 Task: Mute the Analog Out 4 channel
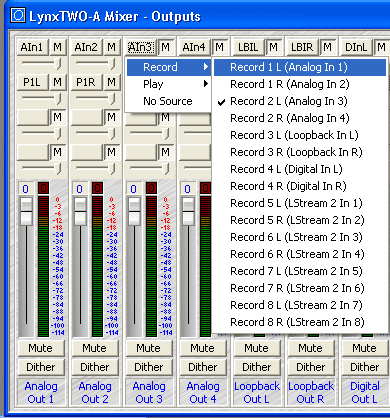click(x=203, y=348)
